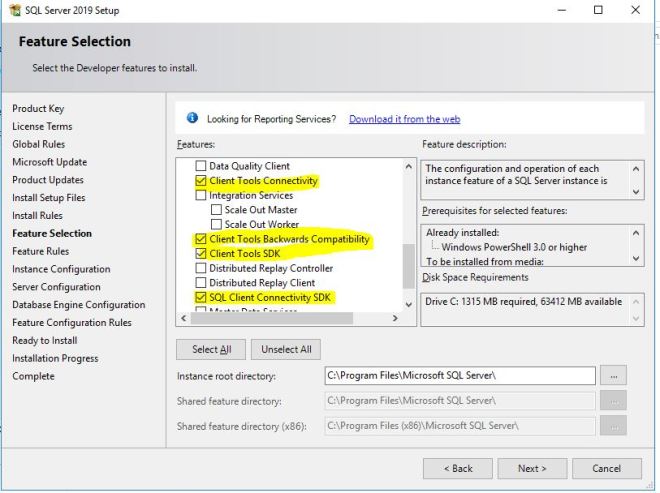The image size is (660, 493).
Task: Click the instance root directory text field
Action: tap(459, 376)
